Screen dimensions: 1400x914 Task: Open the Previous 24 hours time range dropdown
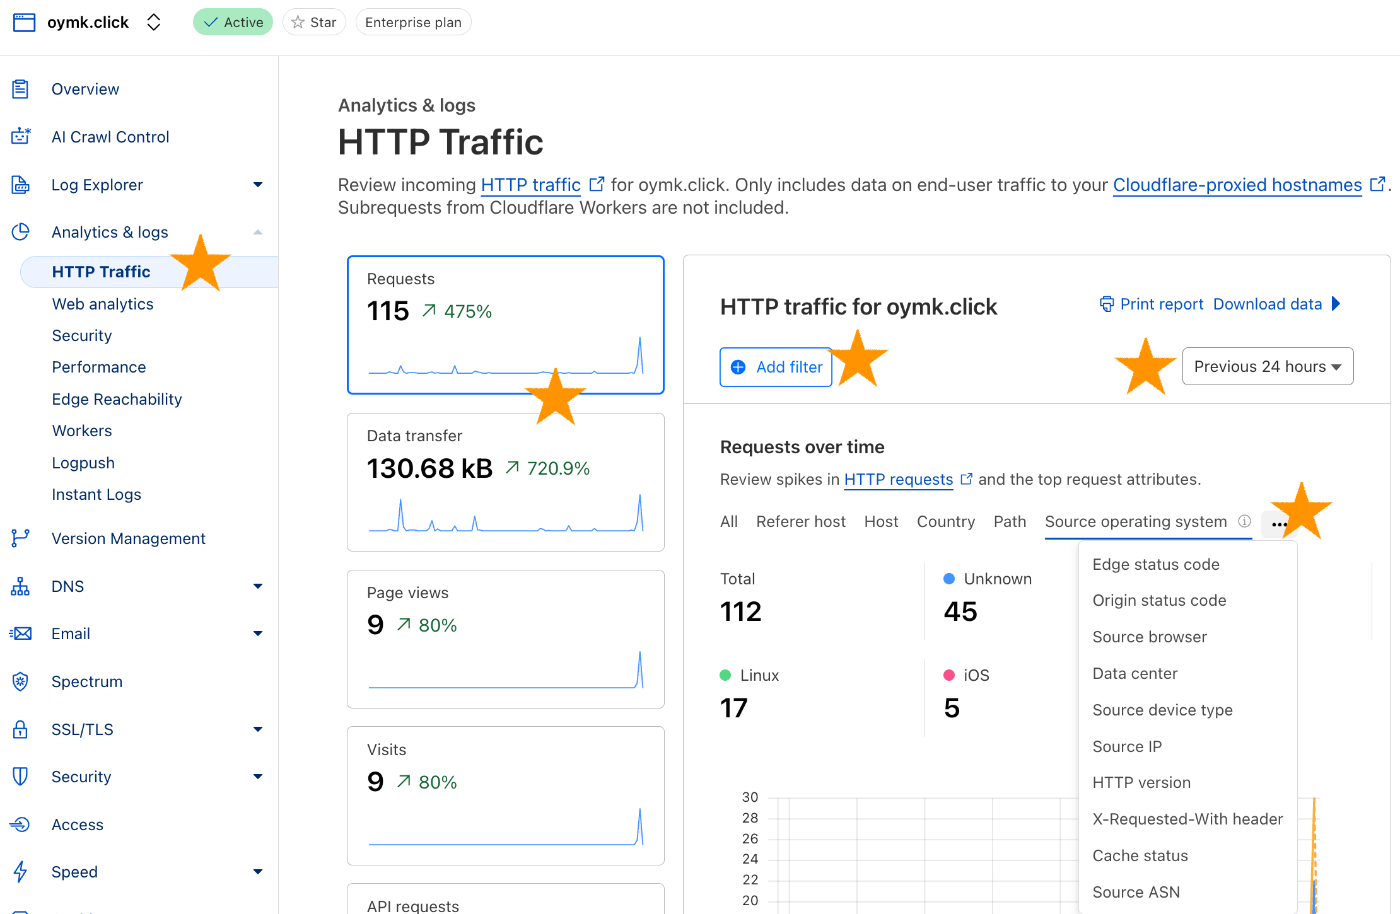pyautogui.click(x=1267, y=366)
